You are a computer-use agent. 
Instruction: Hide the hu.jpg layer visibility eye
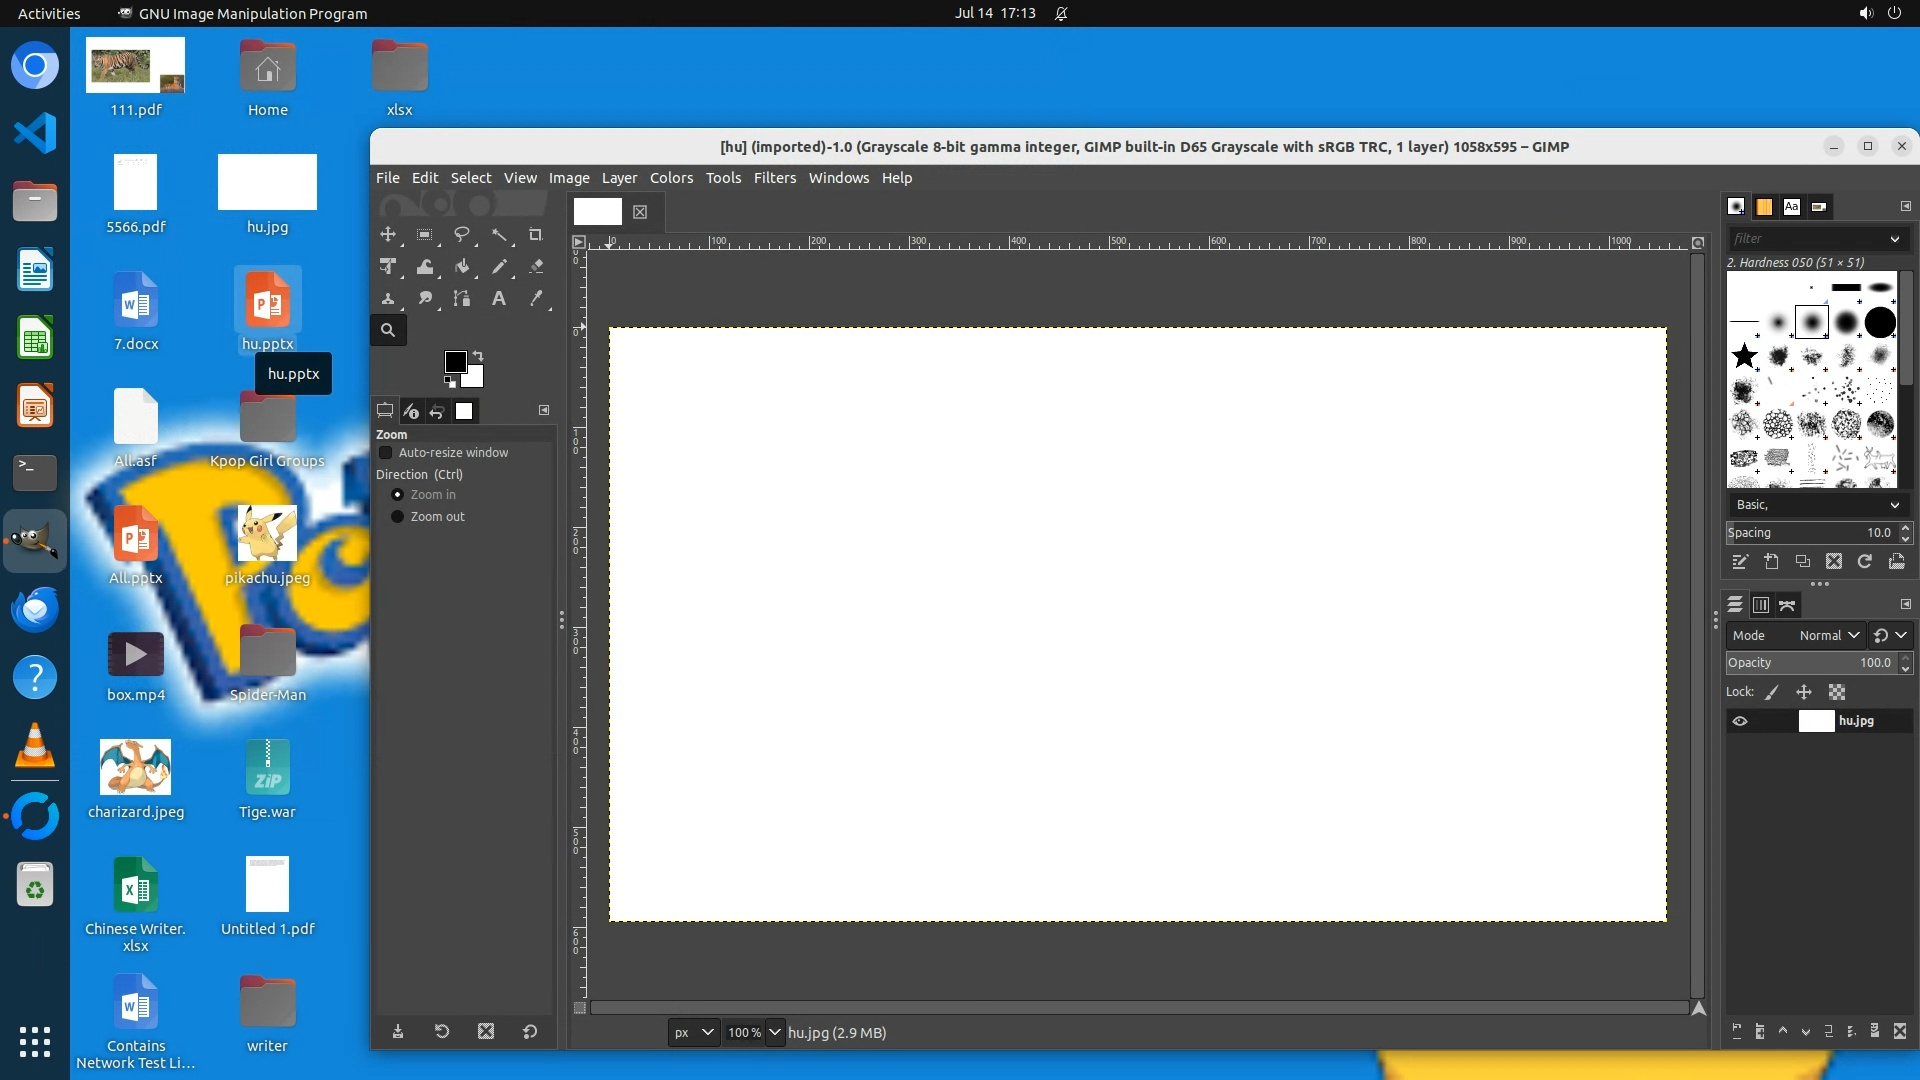point(1740,721)
